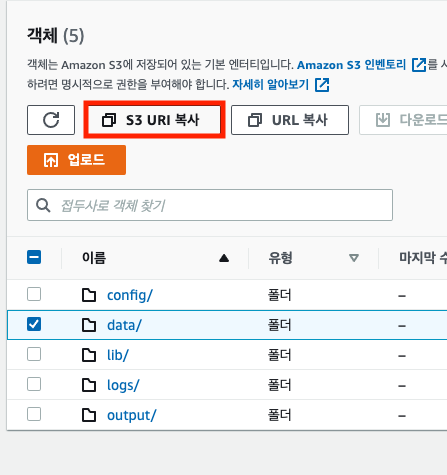Open the Amazon S3 인벤토리 link
Image resolution: width=447 pixels, height=475 pixels.
[352, 65]
